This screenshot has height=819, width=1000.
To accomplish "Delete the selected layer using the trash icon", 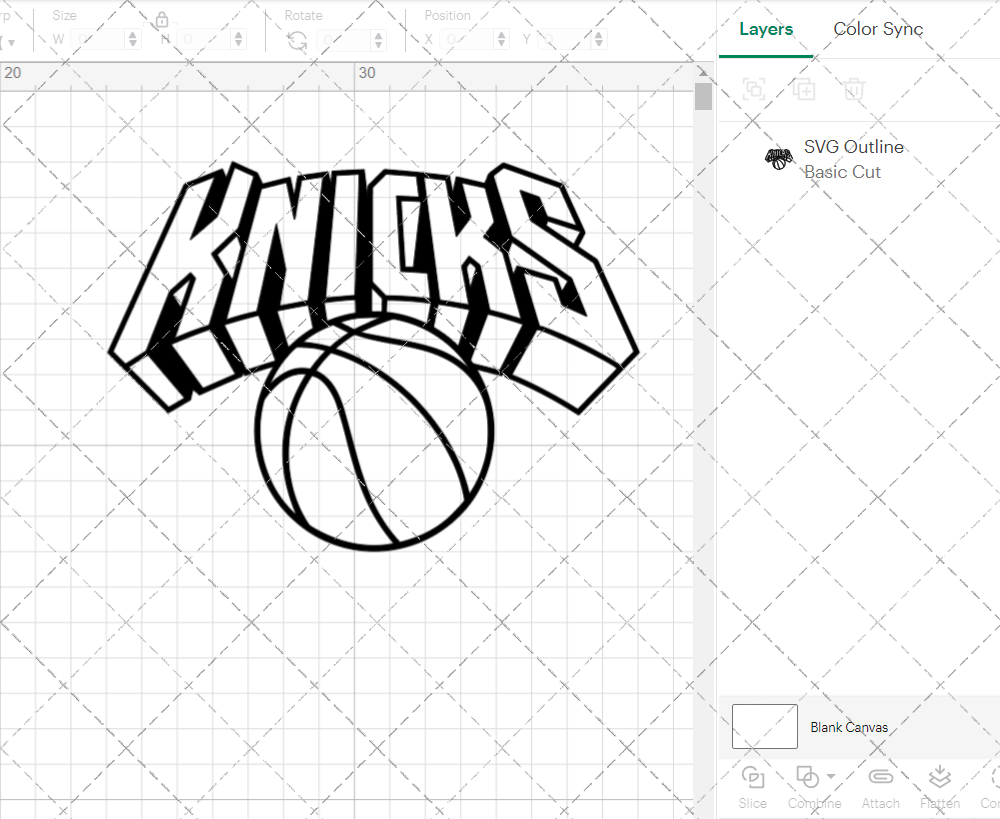I will pos(853,89).
